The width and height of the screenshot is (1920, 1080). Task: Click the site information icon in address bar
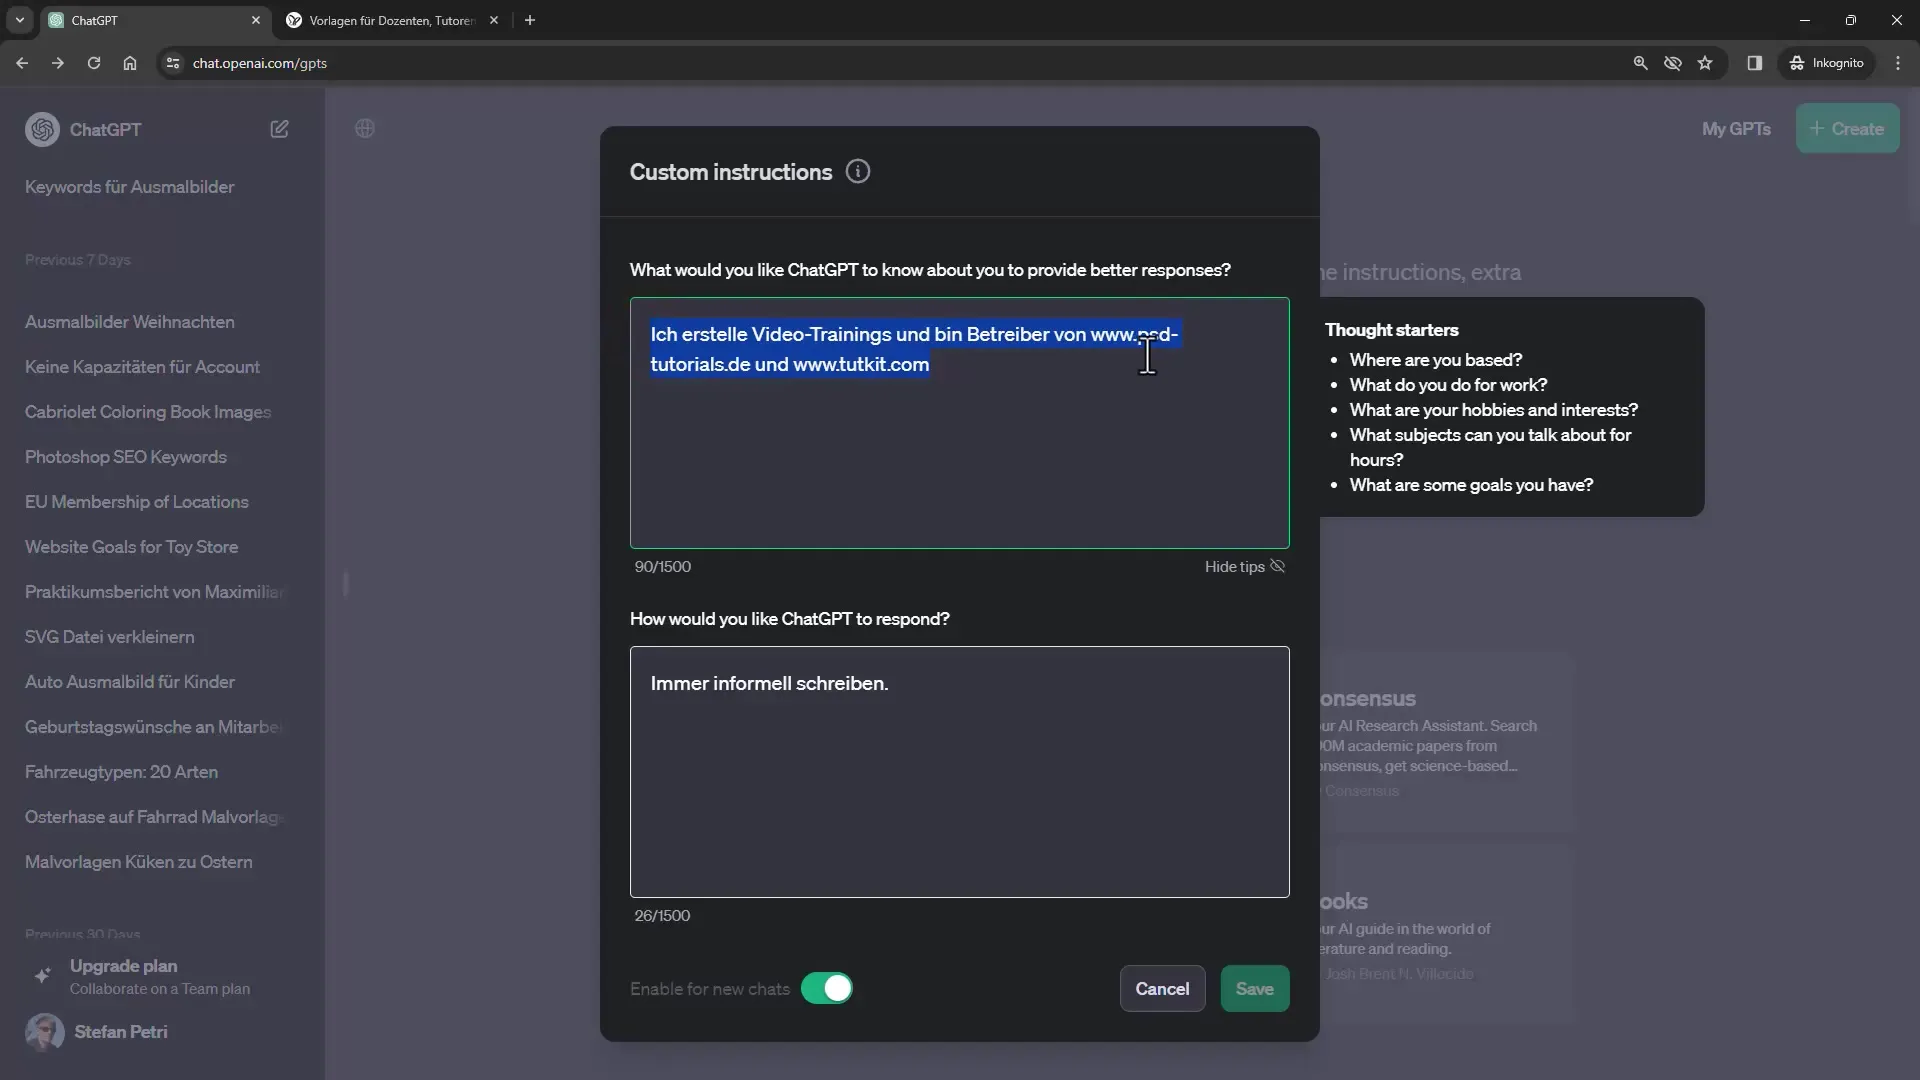click(173, 63)
